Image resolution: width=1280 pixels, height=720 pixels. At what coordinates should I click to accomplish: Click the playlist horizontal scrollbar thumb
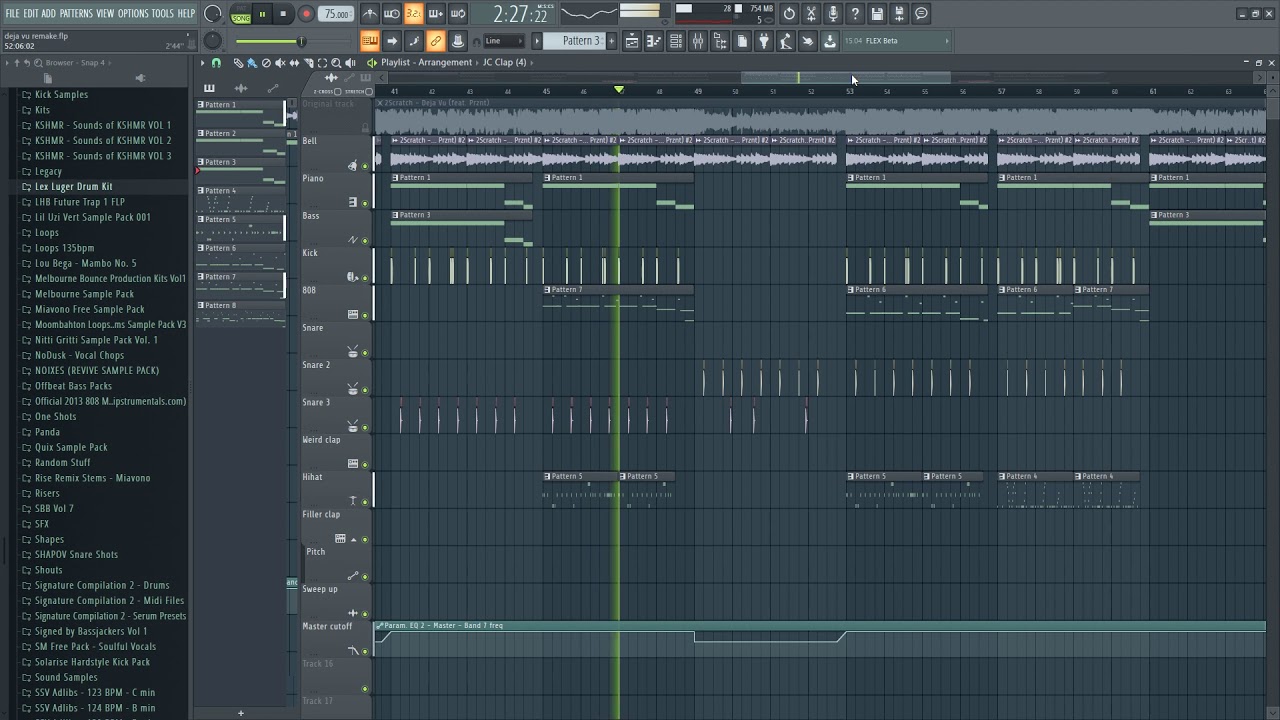tap(846, 77)
